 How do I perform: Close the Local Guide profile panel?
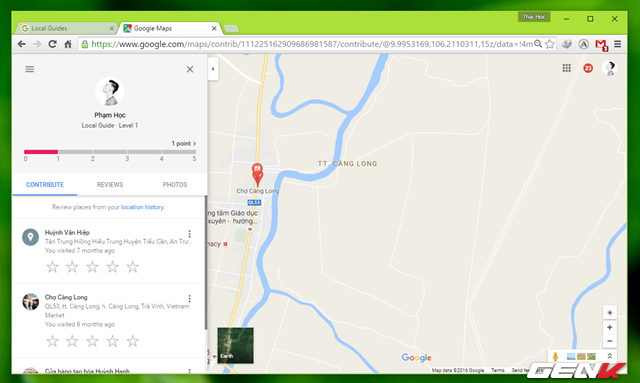click(190, 69)
